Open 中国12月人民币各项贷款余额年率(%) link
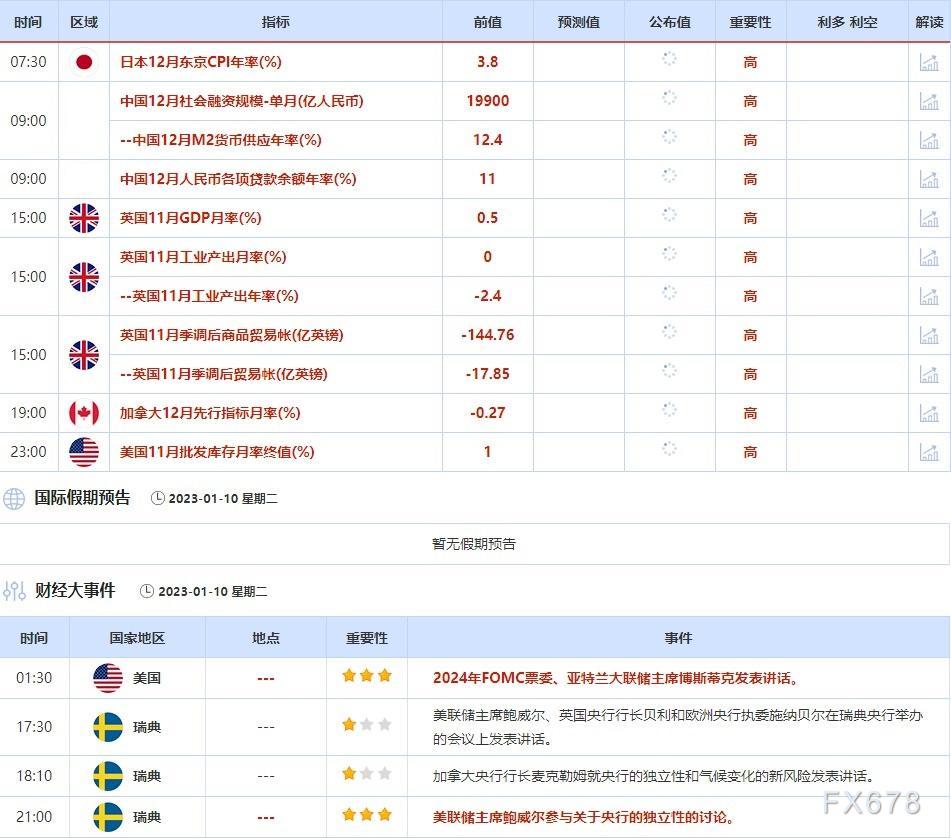This screenshot has height=838, width=951. tap(238, 179)
